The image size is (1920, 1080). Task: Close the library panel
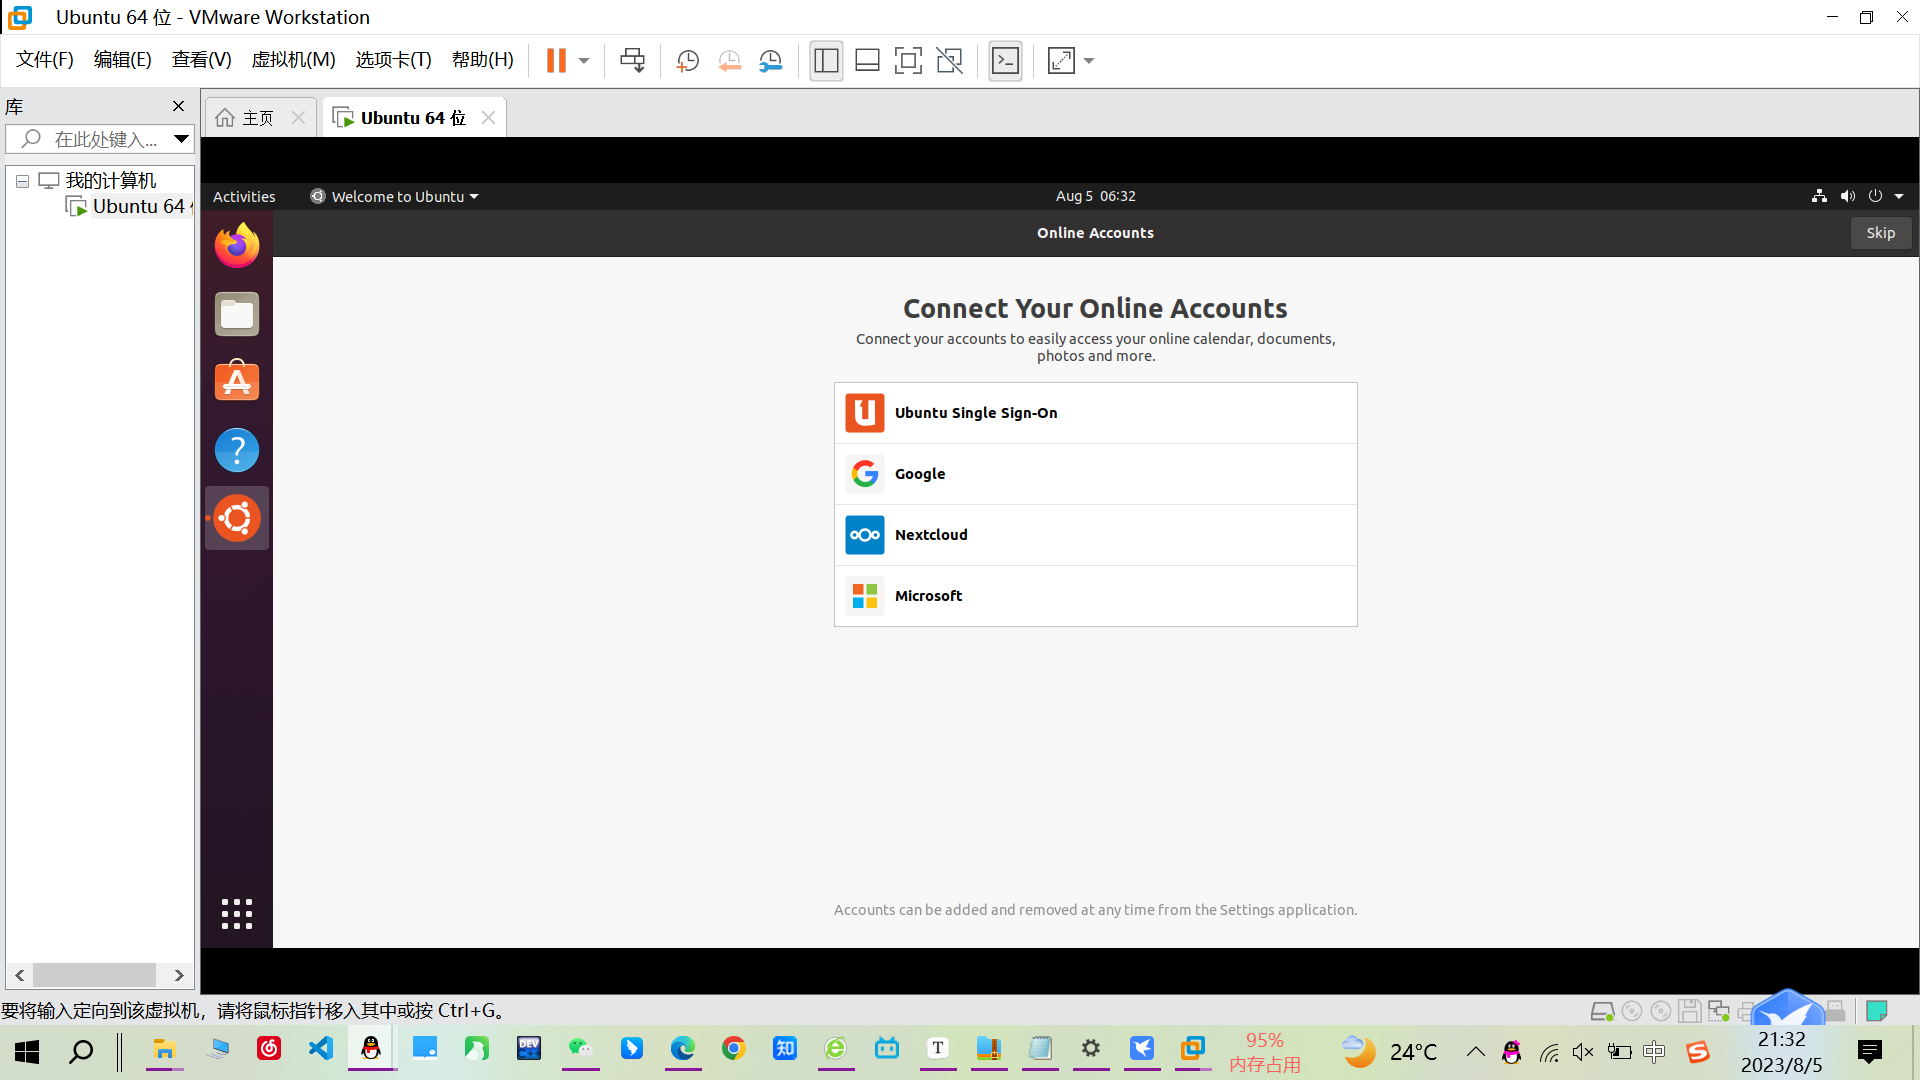pos(178,106)
